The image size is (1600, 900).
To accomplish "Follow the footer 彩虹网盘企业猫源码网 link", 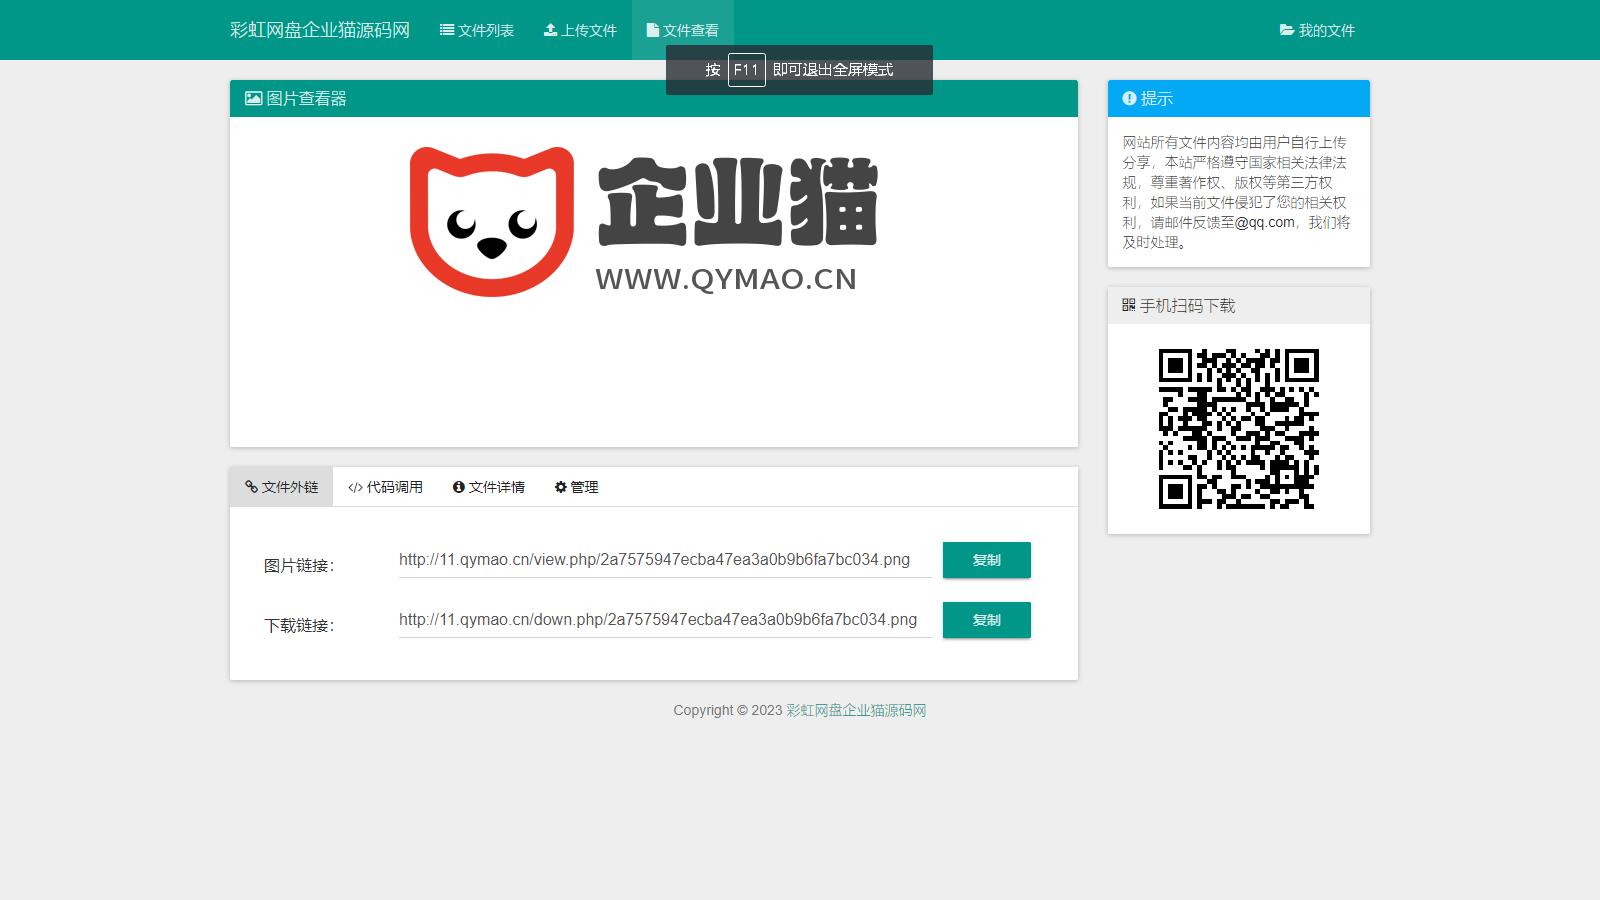I will pos(856,710).
